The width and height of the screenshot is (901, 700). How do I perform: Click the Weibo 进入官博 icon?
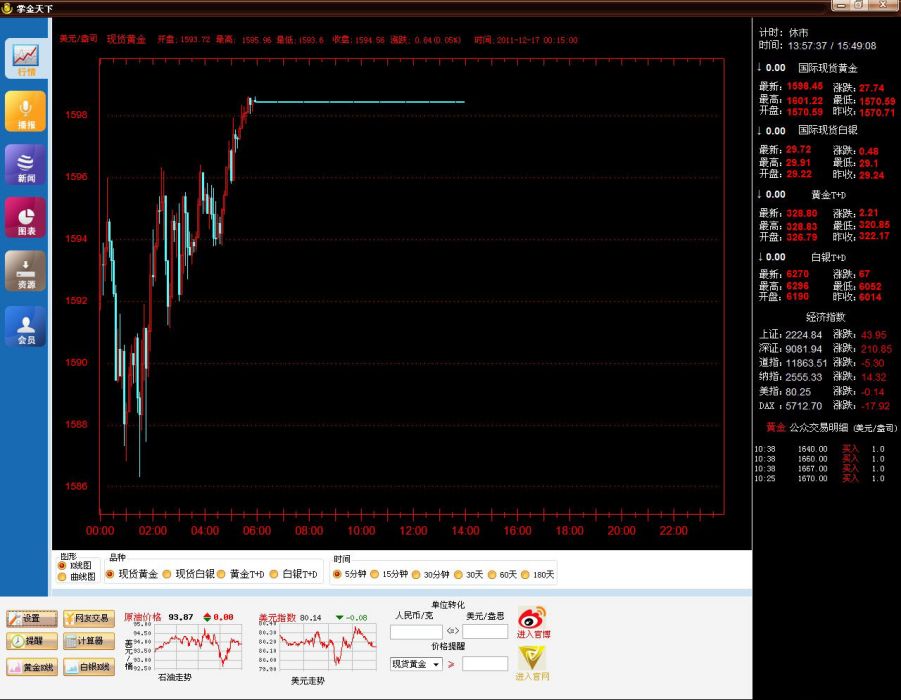533,622
